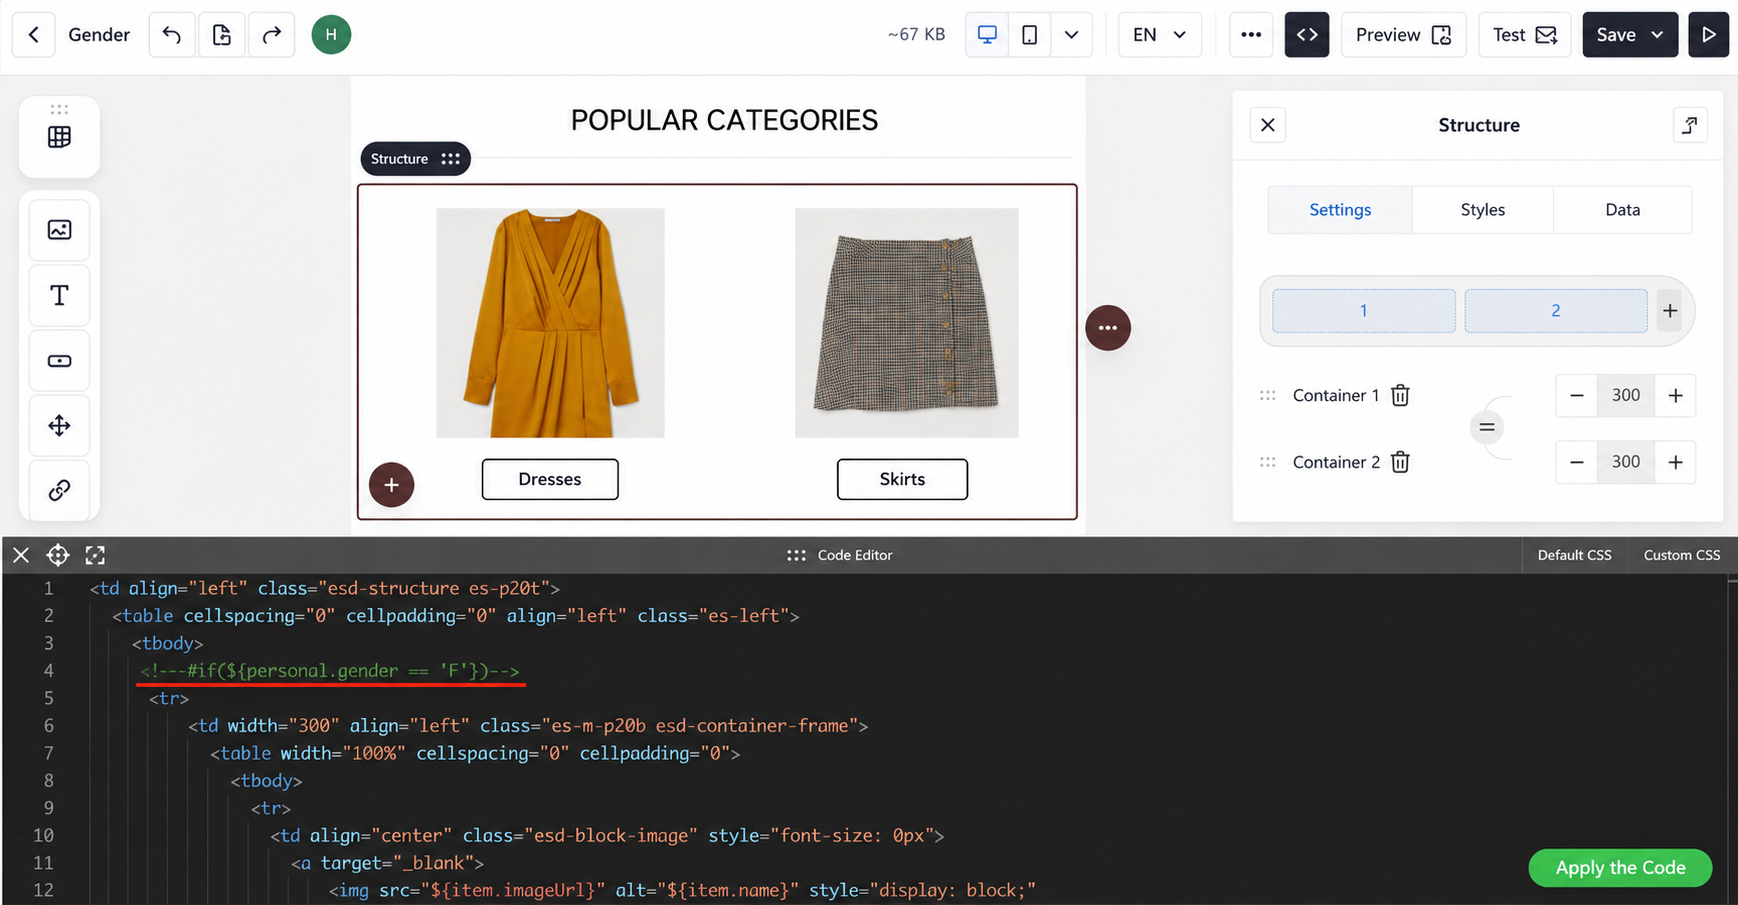Open the structure three-dot actions button
The height and width of the screenshot is (905, 1738).
click(x=1108, y=328)
